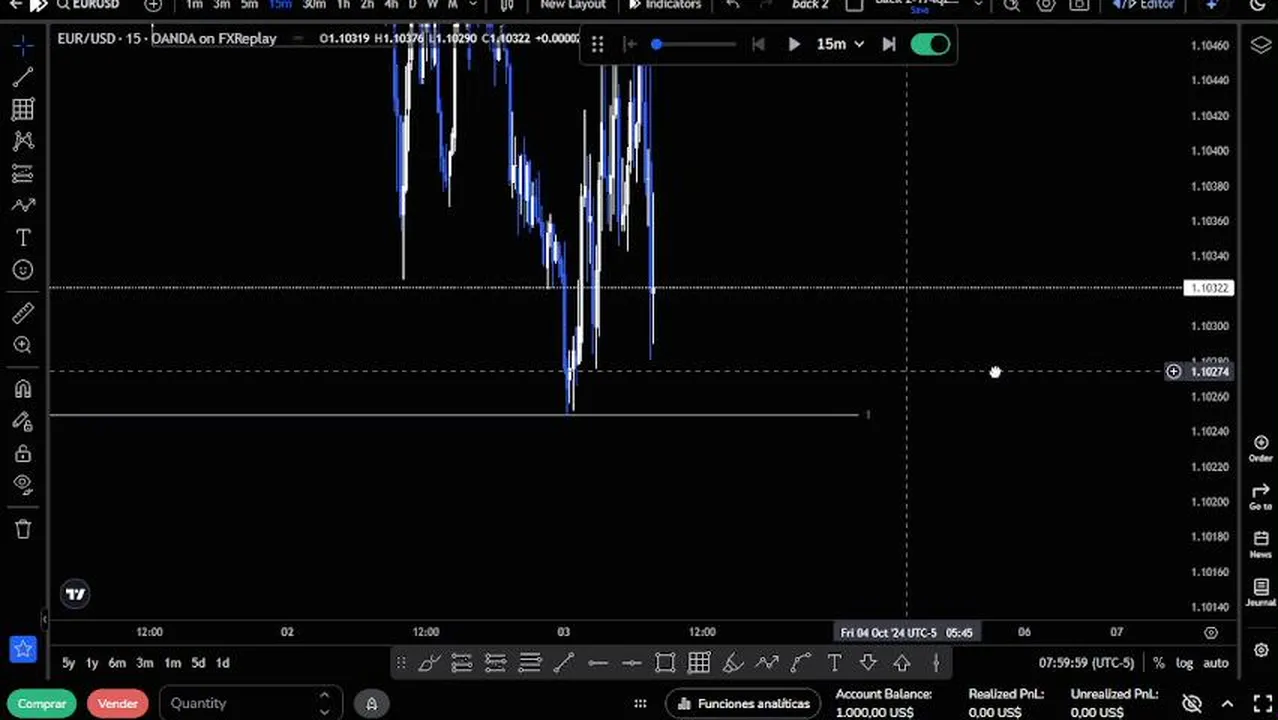Play the replay

coord(794,44)
